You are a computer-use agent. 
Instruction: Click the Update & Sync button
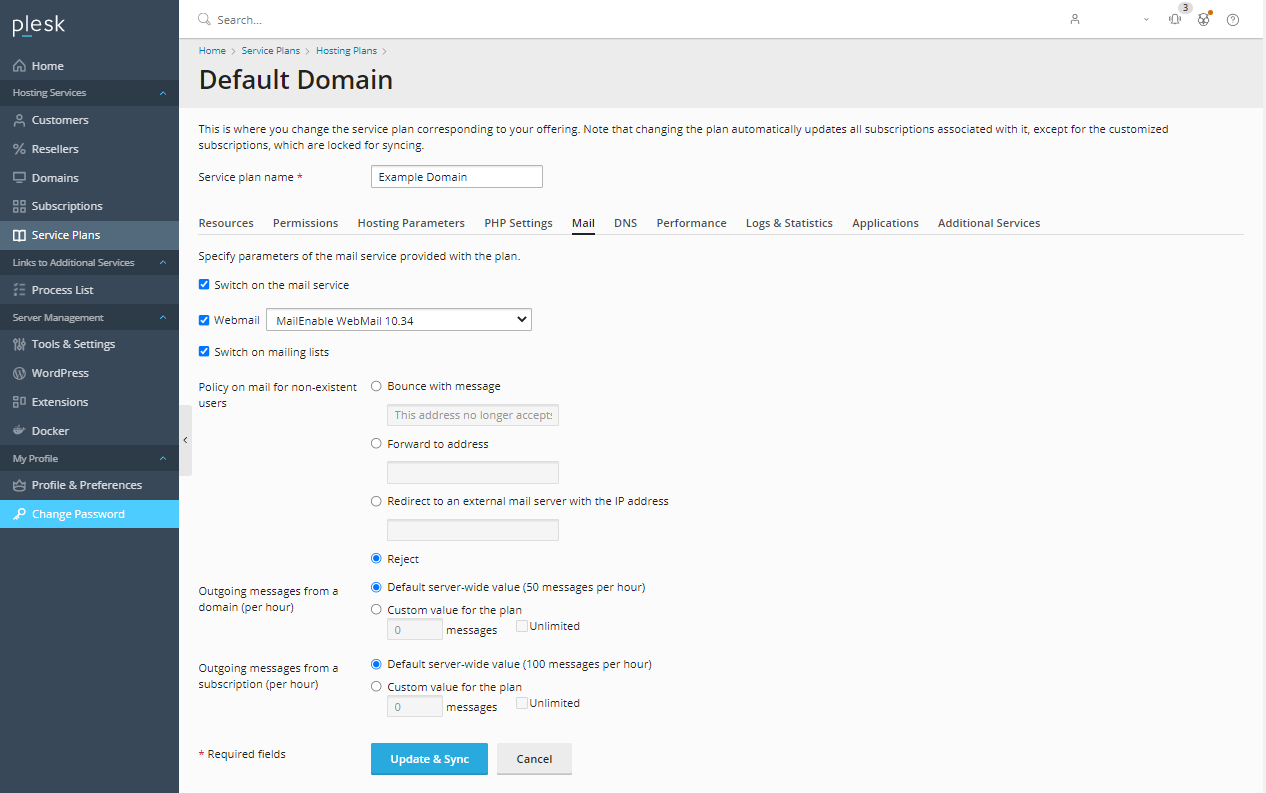point(429,759)
